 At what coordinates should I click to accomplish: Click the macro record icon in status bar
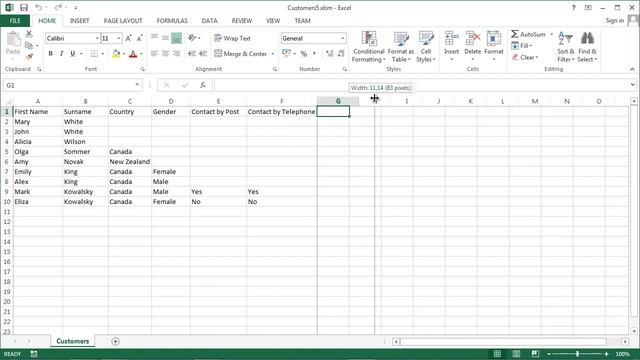[34, 354]
